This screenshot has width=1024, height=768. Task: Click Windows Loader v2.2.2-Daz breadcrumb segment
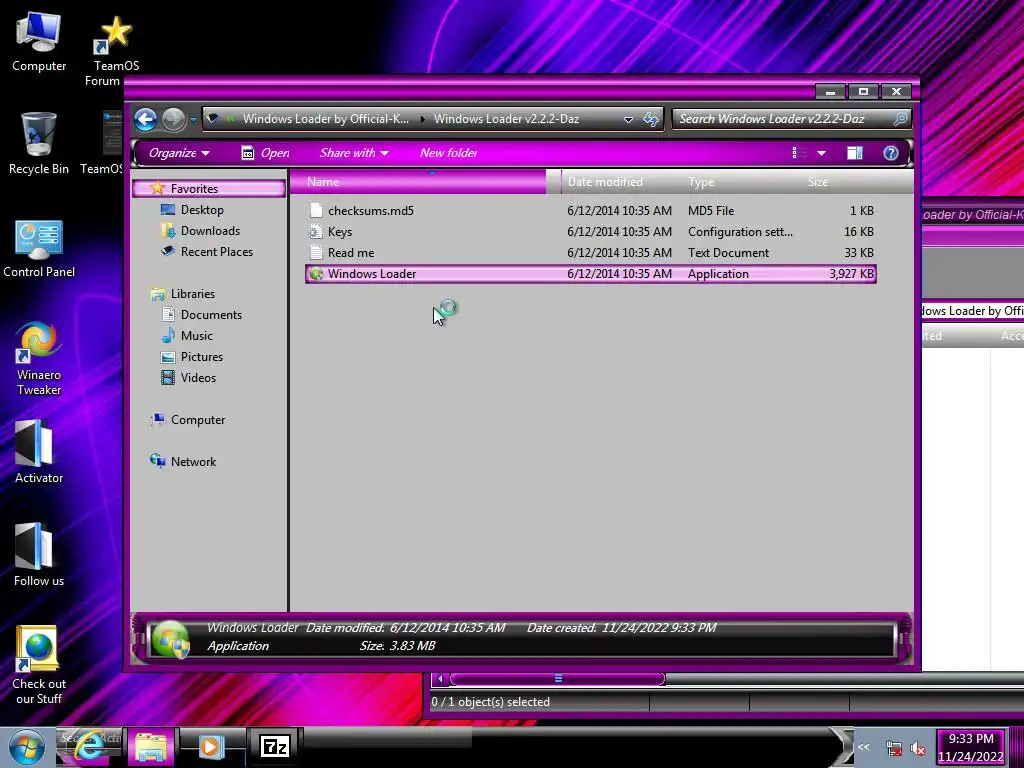click(506, 119)
